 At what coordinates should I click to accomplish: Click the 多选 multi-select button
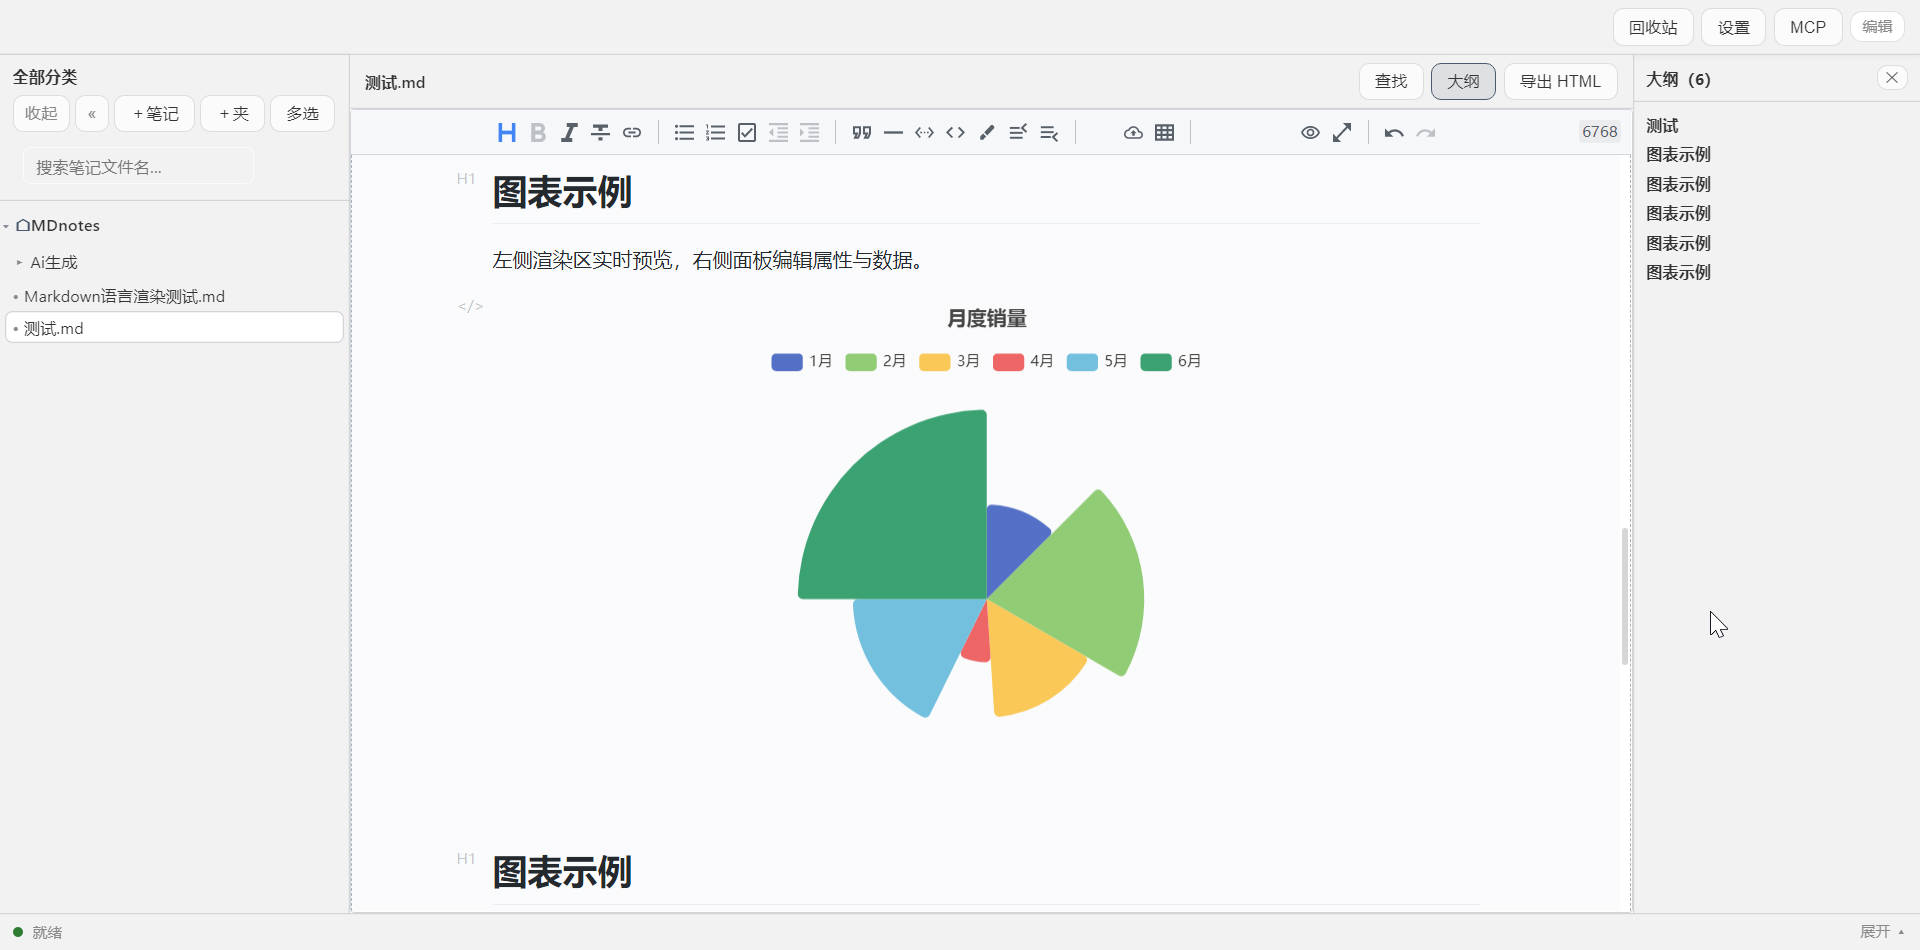coord(302,113)
